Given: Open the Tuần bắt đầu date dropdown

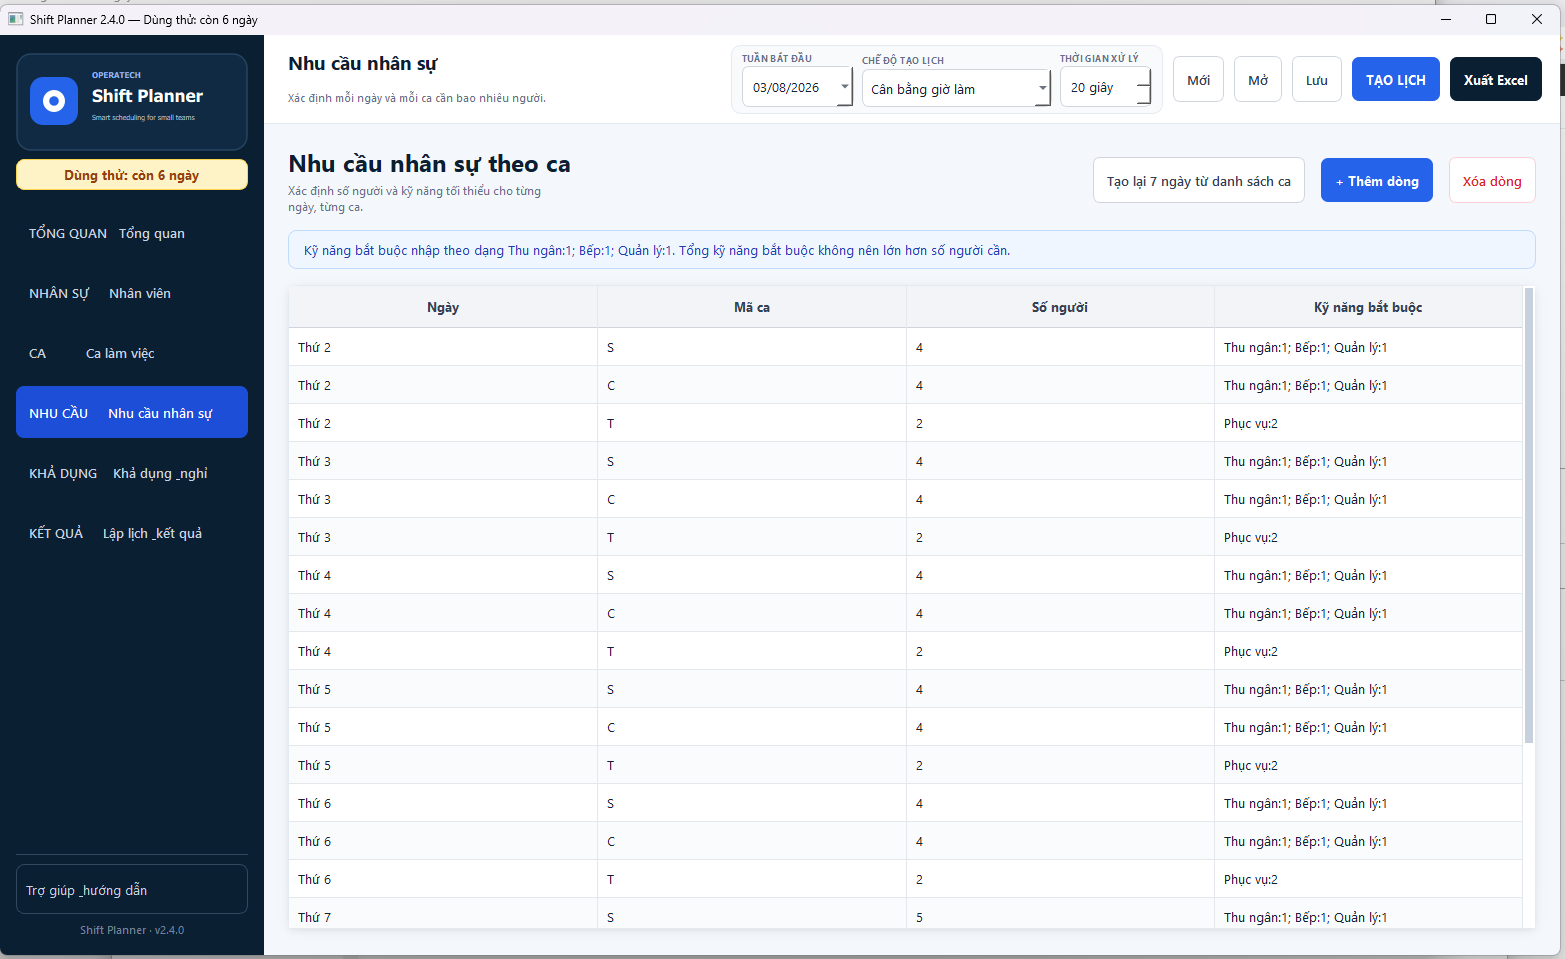Looking at the screenshot, I should point(845,87).
